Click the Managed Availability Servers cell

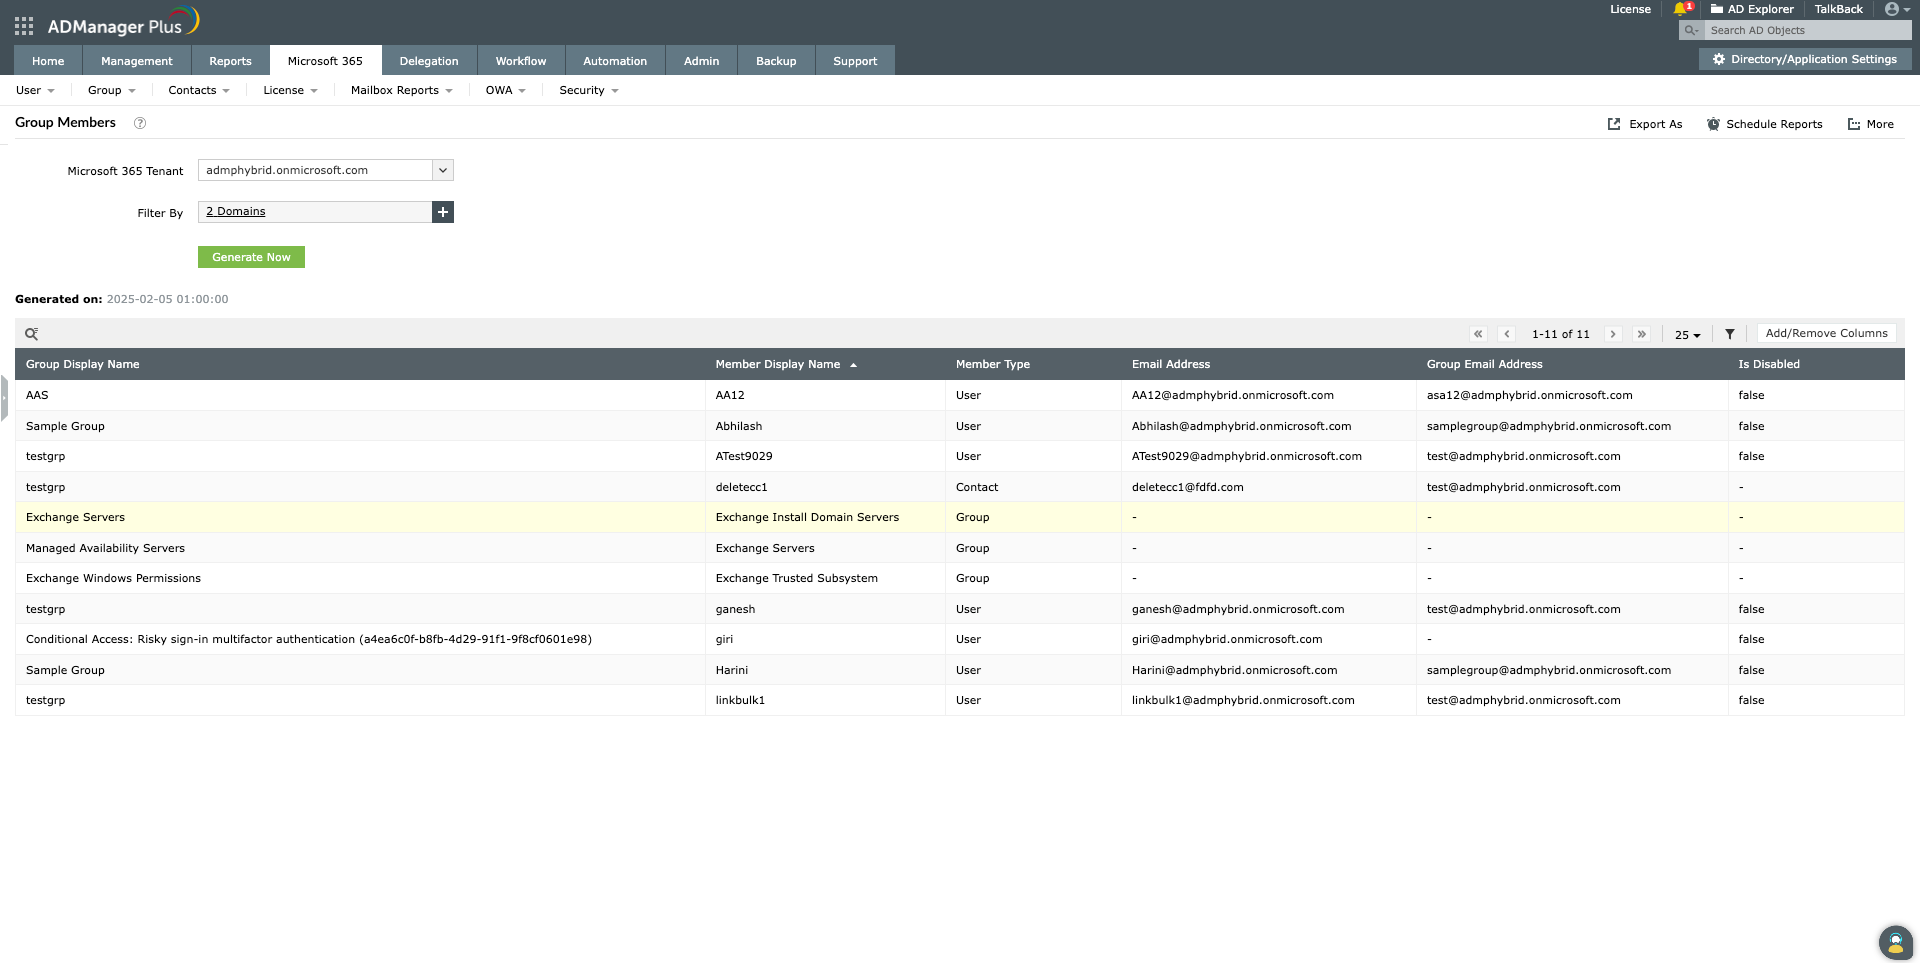coord(360,548)
